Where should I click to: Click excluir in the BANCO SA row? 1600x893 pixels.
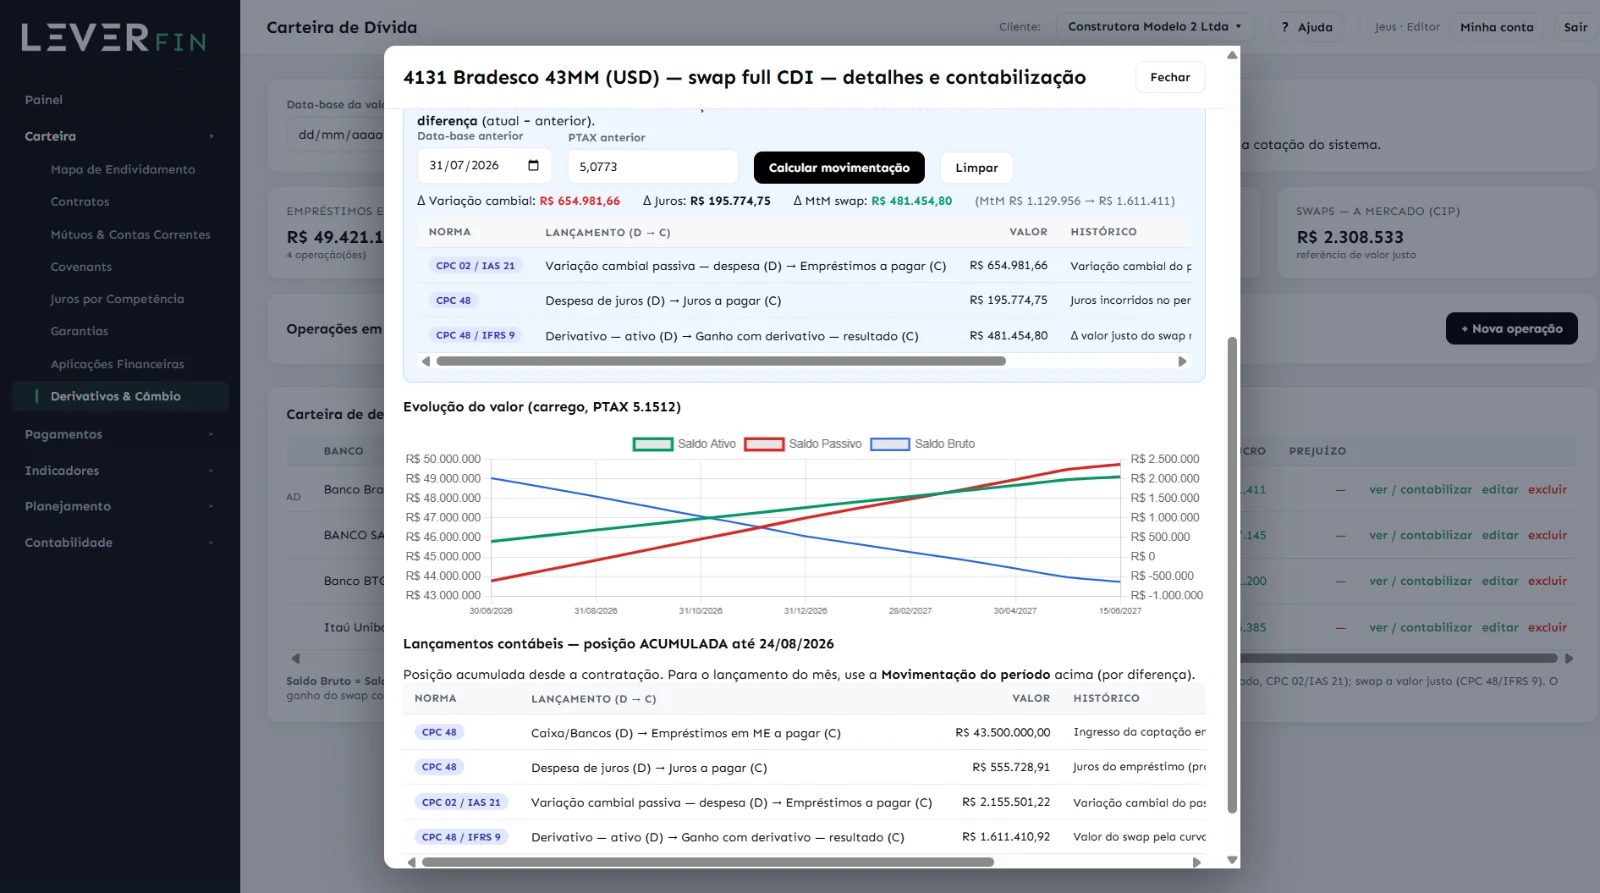[x=1547, y=536]
